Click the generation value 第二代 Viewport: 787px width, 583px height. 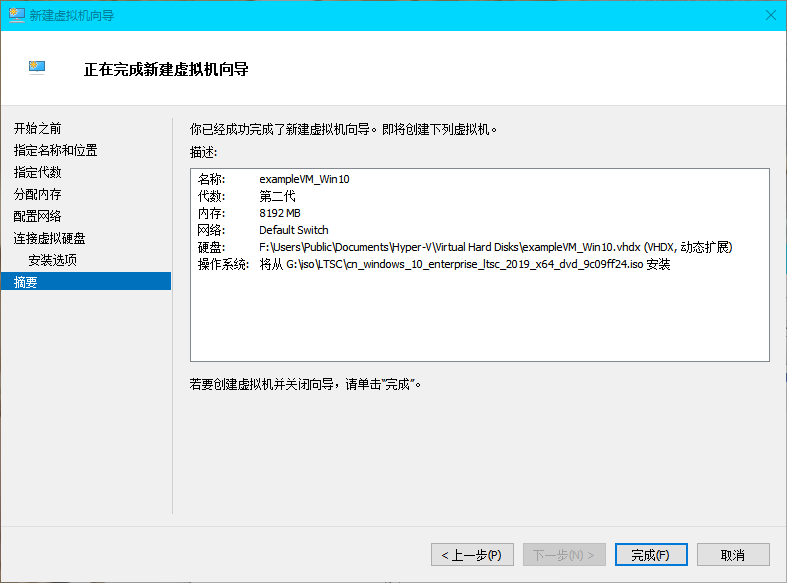click(277, 196)
